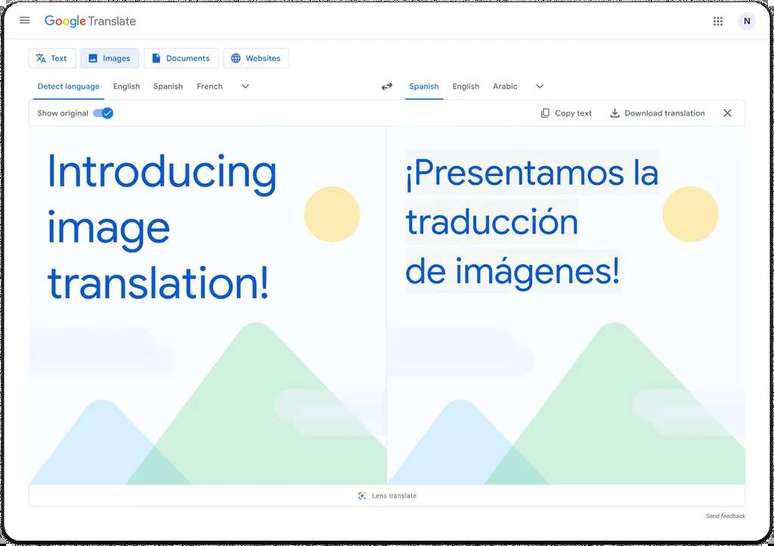Select the Images translation tab
Screen dimensions: 774x546
[110, 58]
